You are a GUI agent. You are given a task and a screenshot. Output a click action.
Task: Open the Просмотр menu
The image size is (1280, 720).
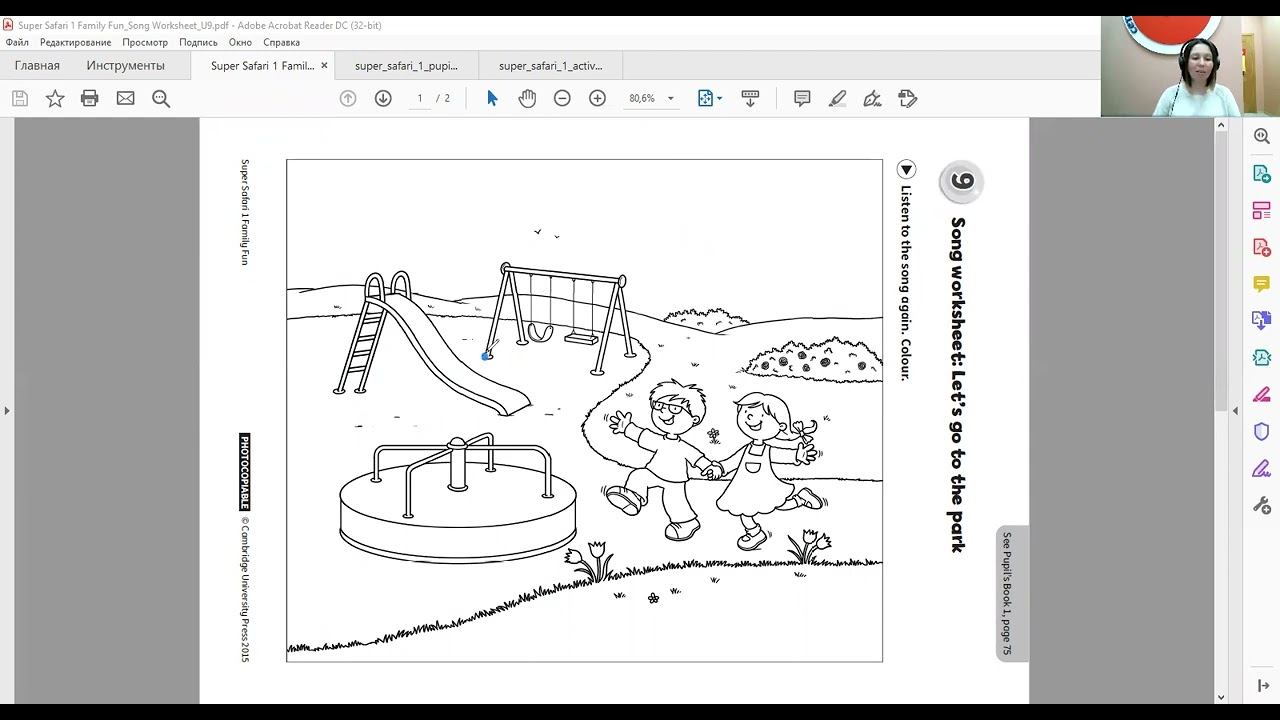(145, 42)
